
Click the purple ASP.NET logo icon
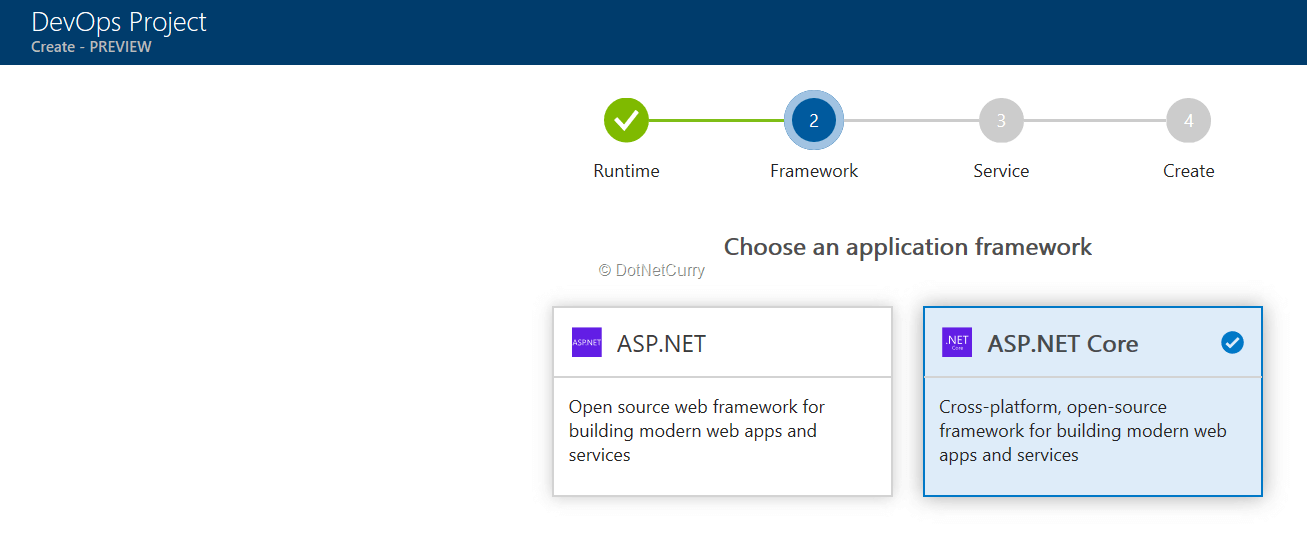tap(587, 343)
